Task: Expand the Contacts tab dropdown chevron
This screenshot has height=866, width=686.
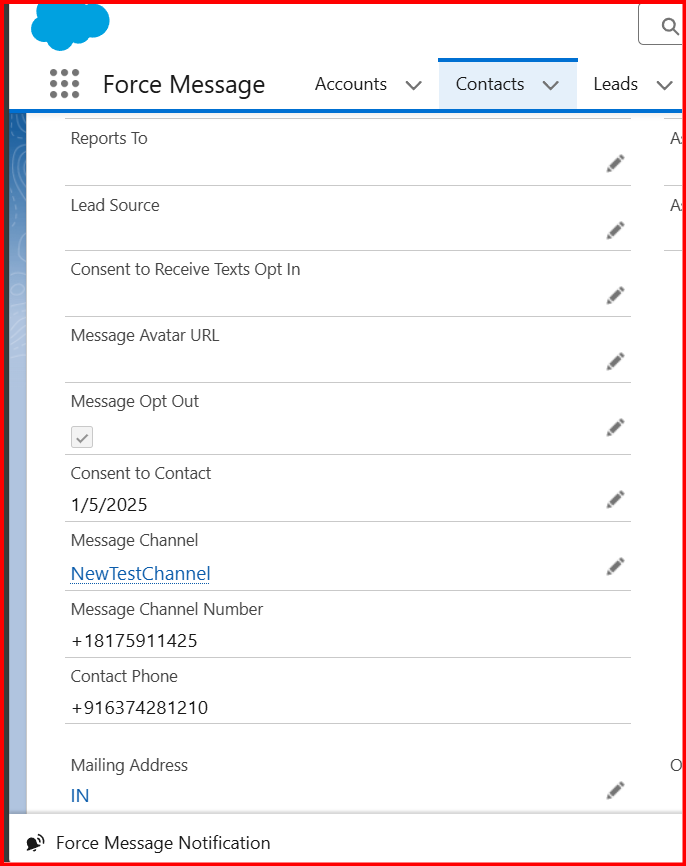Action: (x=550, y=85)
